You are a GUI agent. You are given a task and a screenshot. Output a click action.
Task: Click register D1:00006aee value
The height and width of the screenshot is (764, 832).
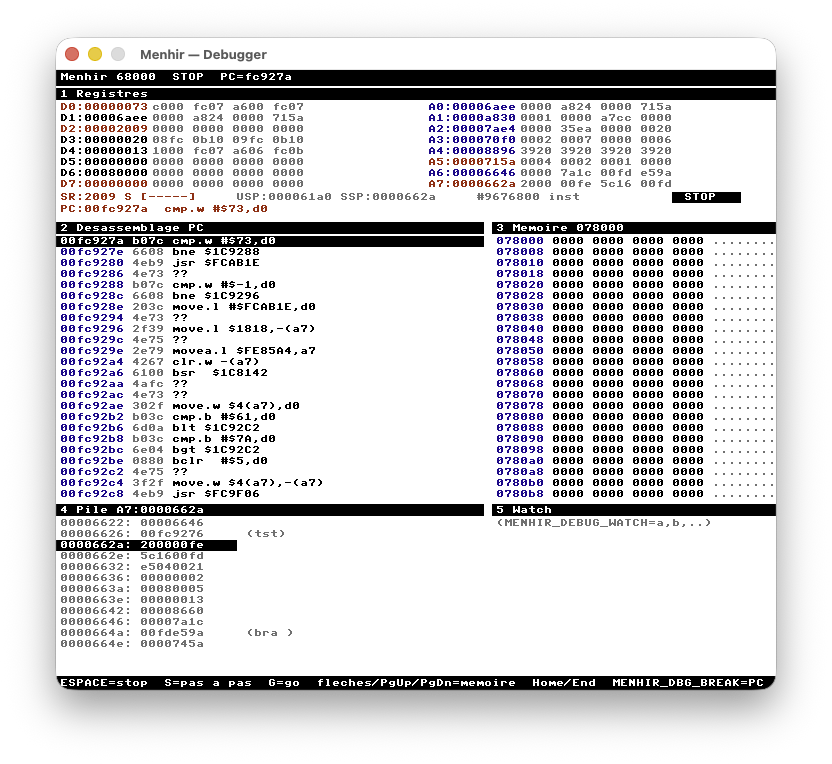coord(104,118)
